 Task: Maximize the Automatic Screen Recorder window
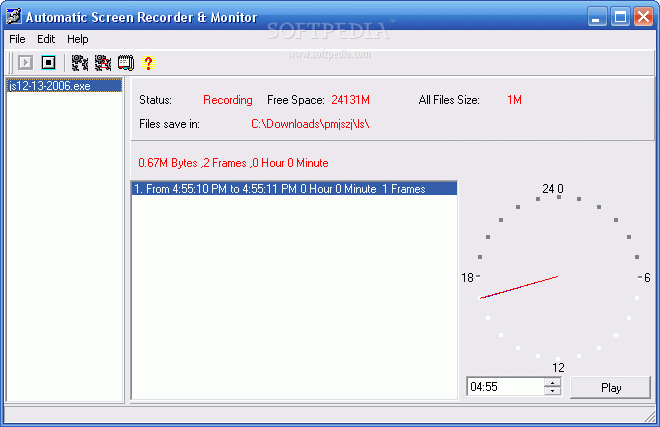[620, 17]
